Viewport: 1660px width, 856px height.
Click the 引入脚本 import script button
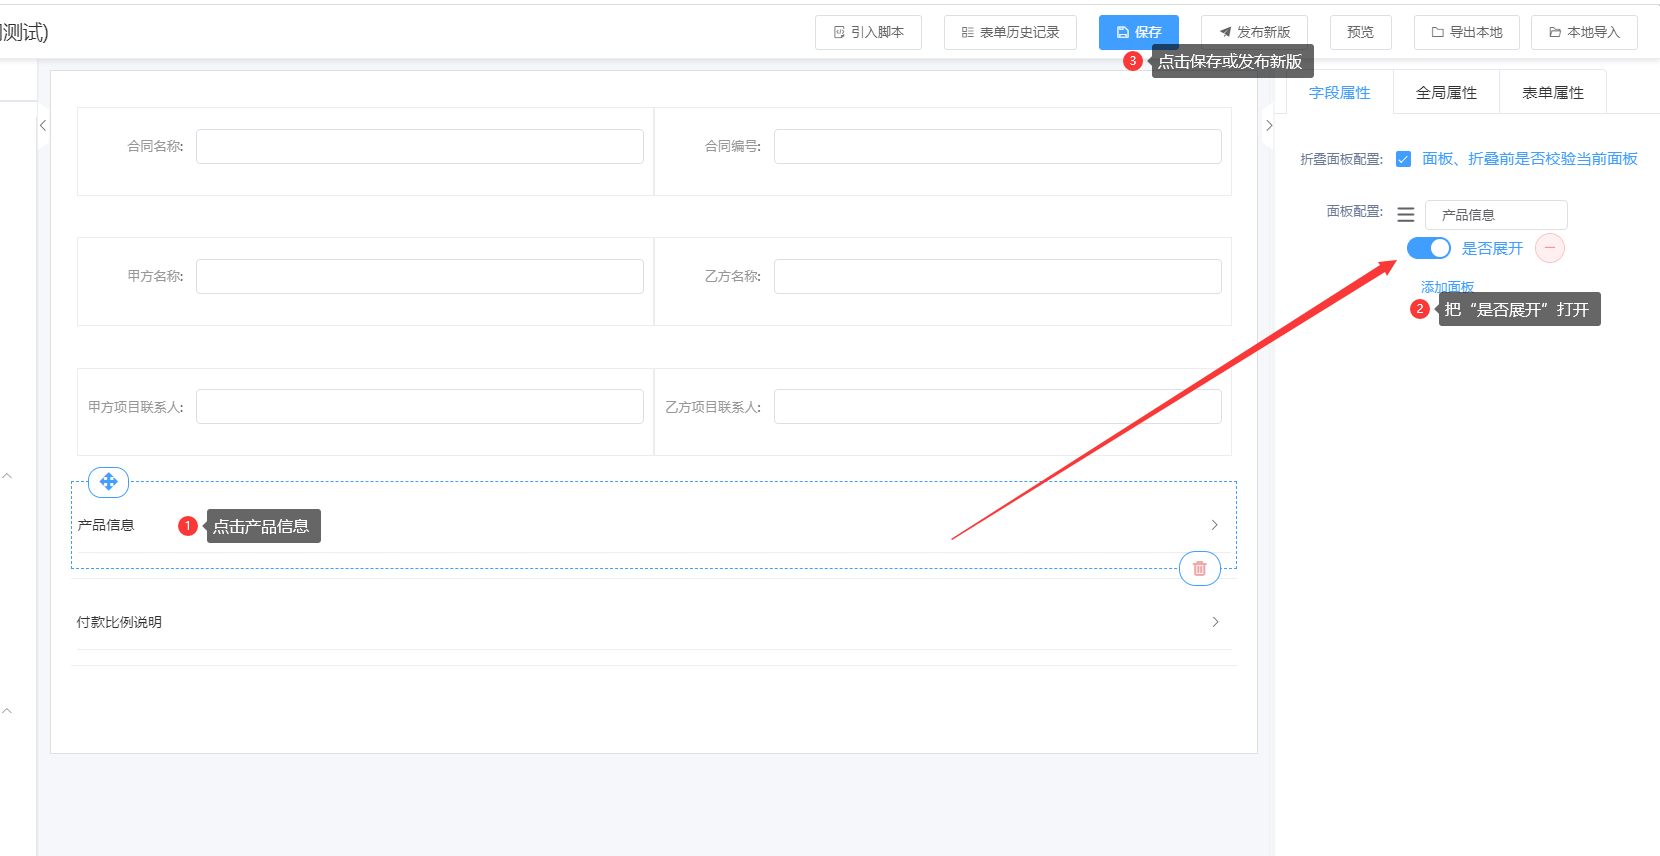pos(868,32)
